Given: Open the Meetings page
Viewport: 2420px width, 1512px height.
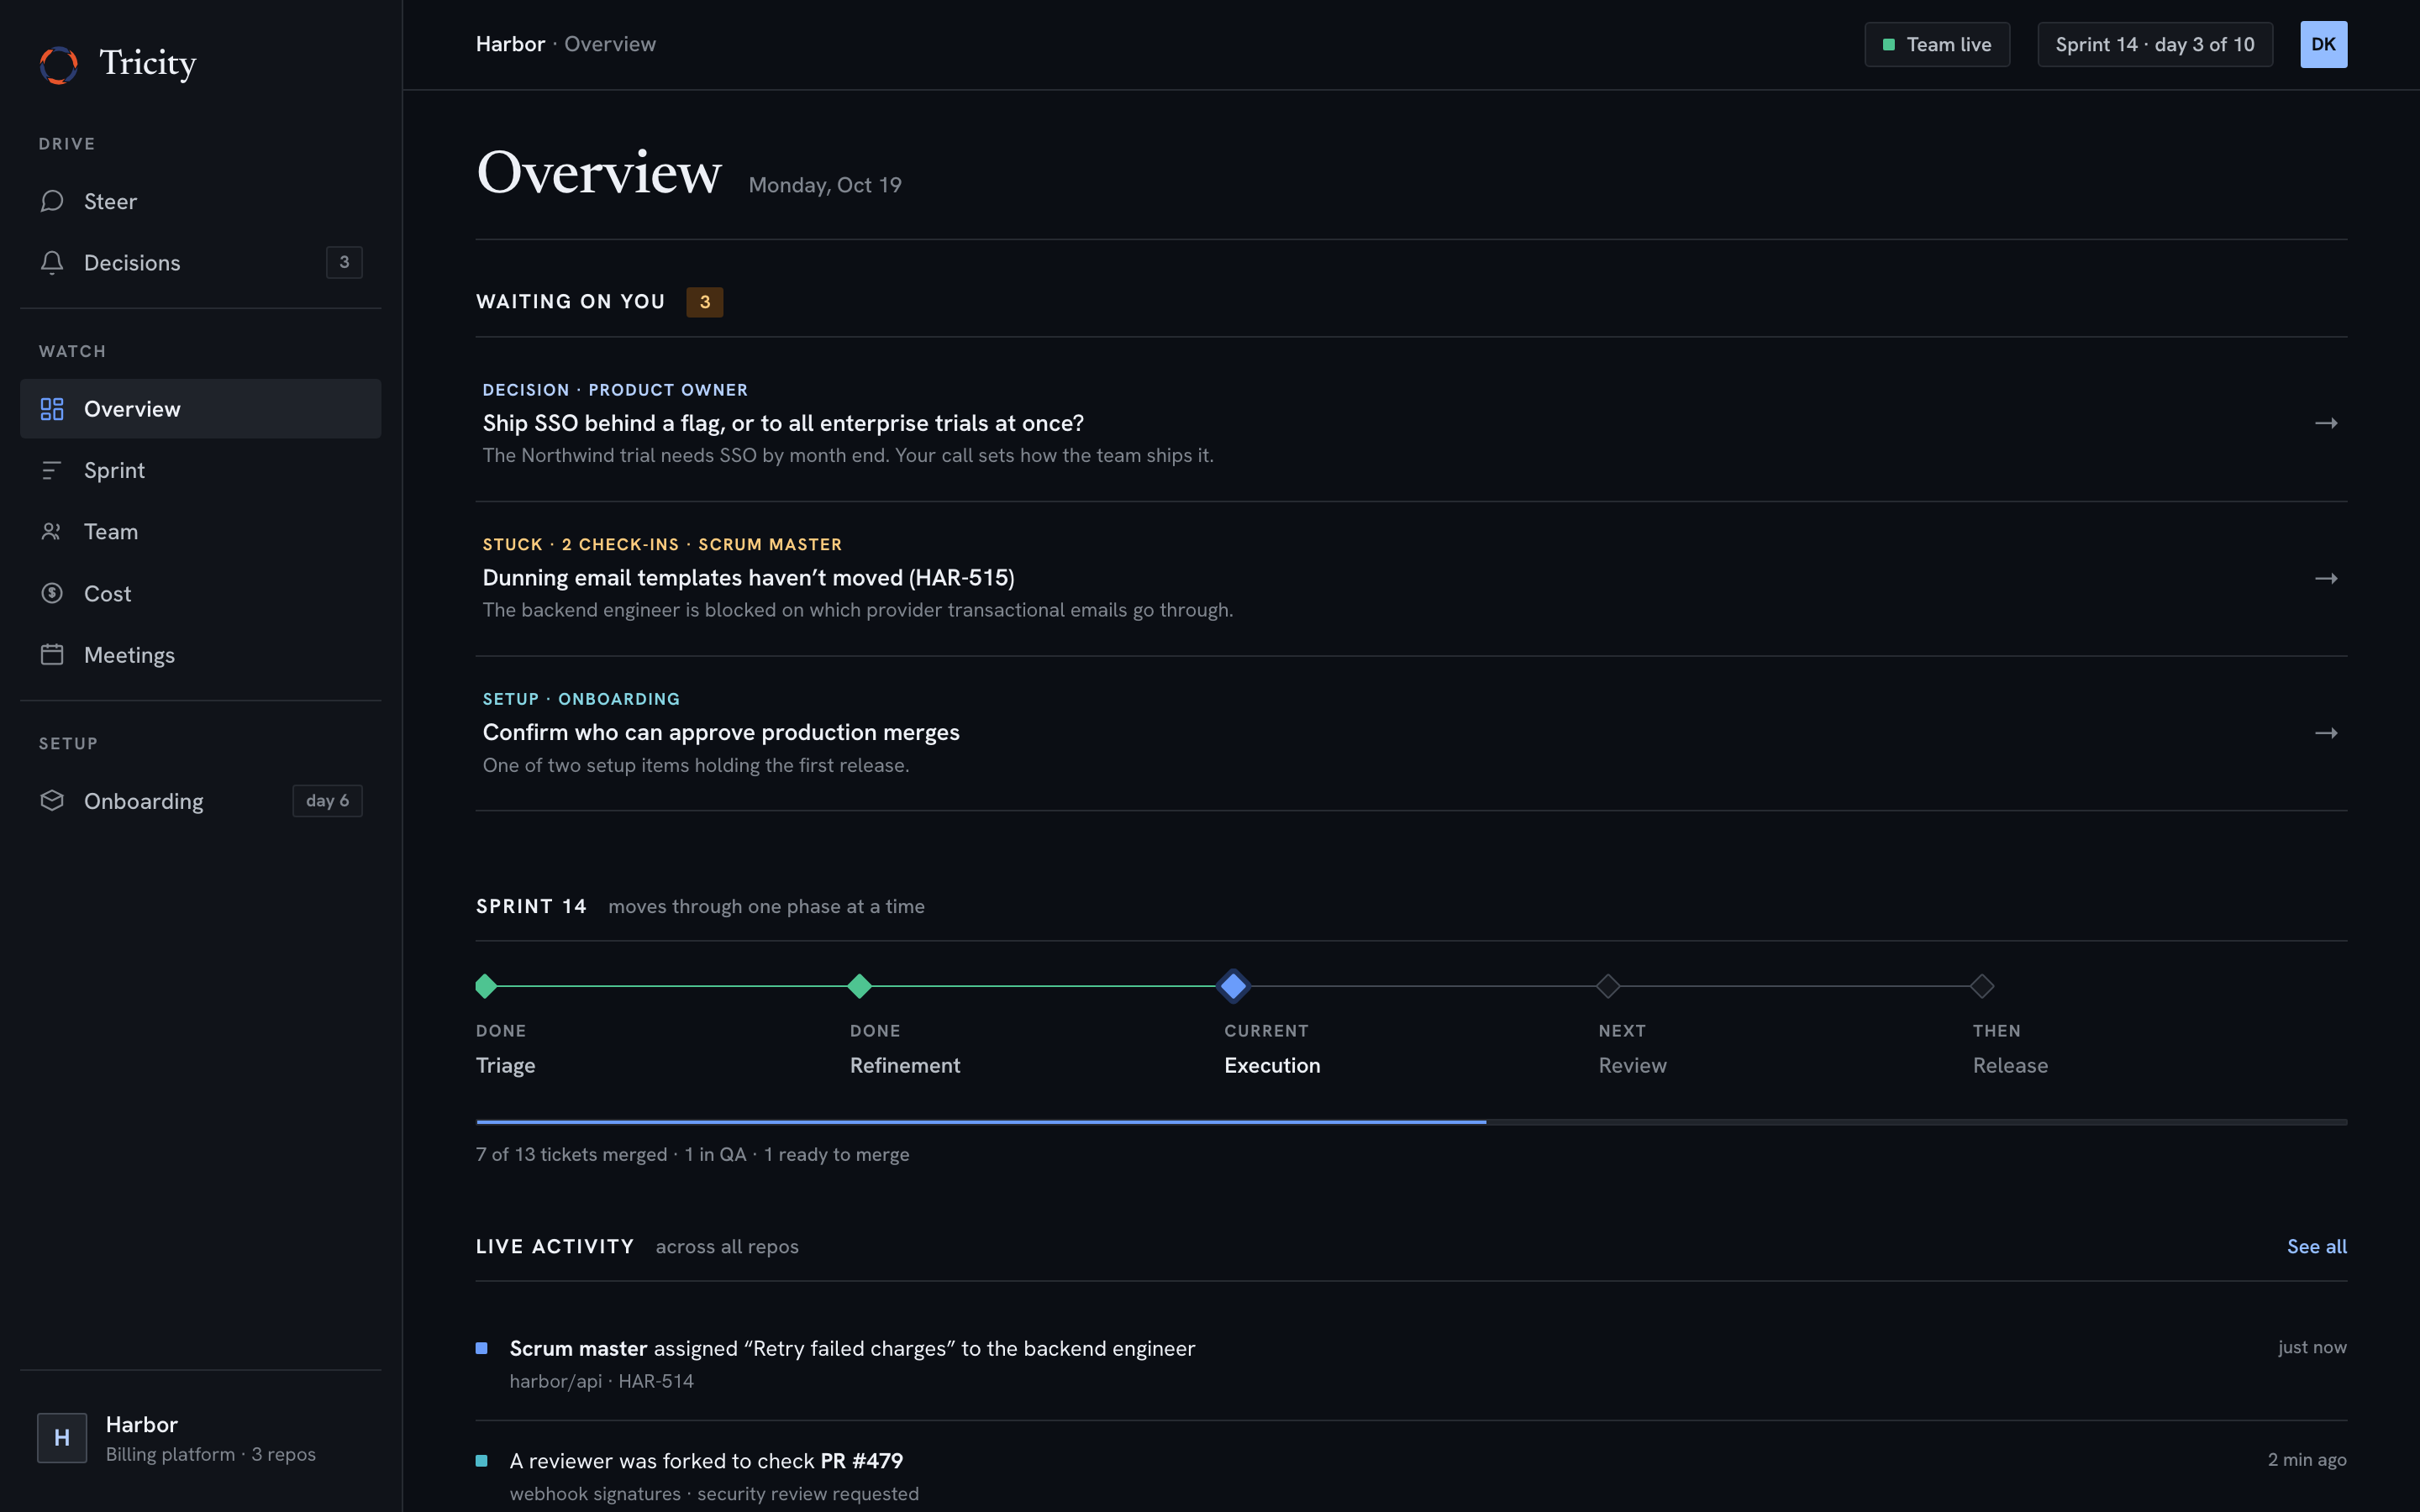Looking at the screenshot, I should [x=200, y=654].
